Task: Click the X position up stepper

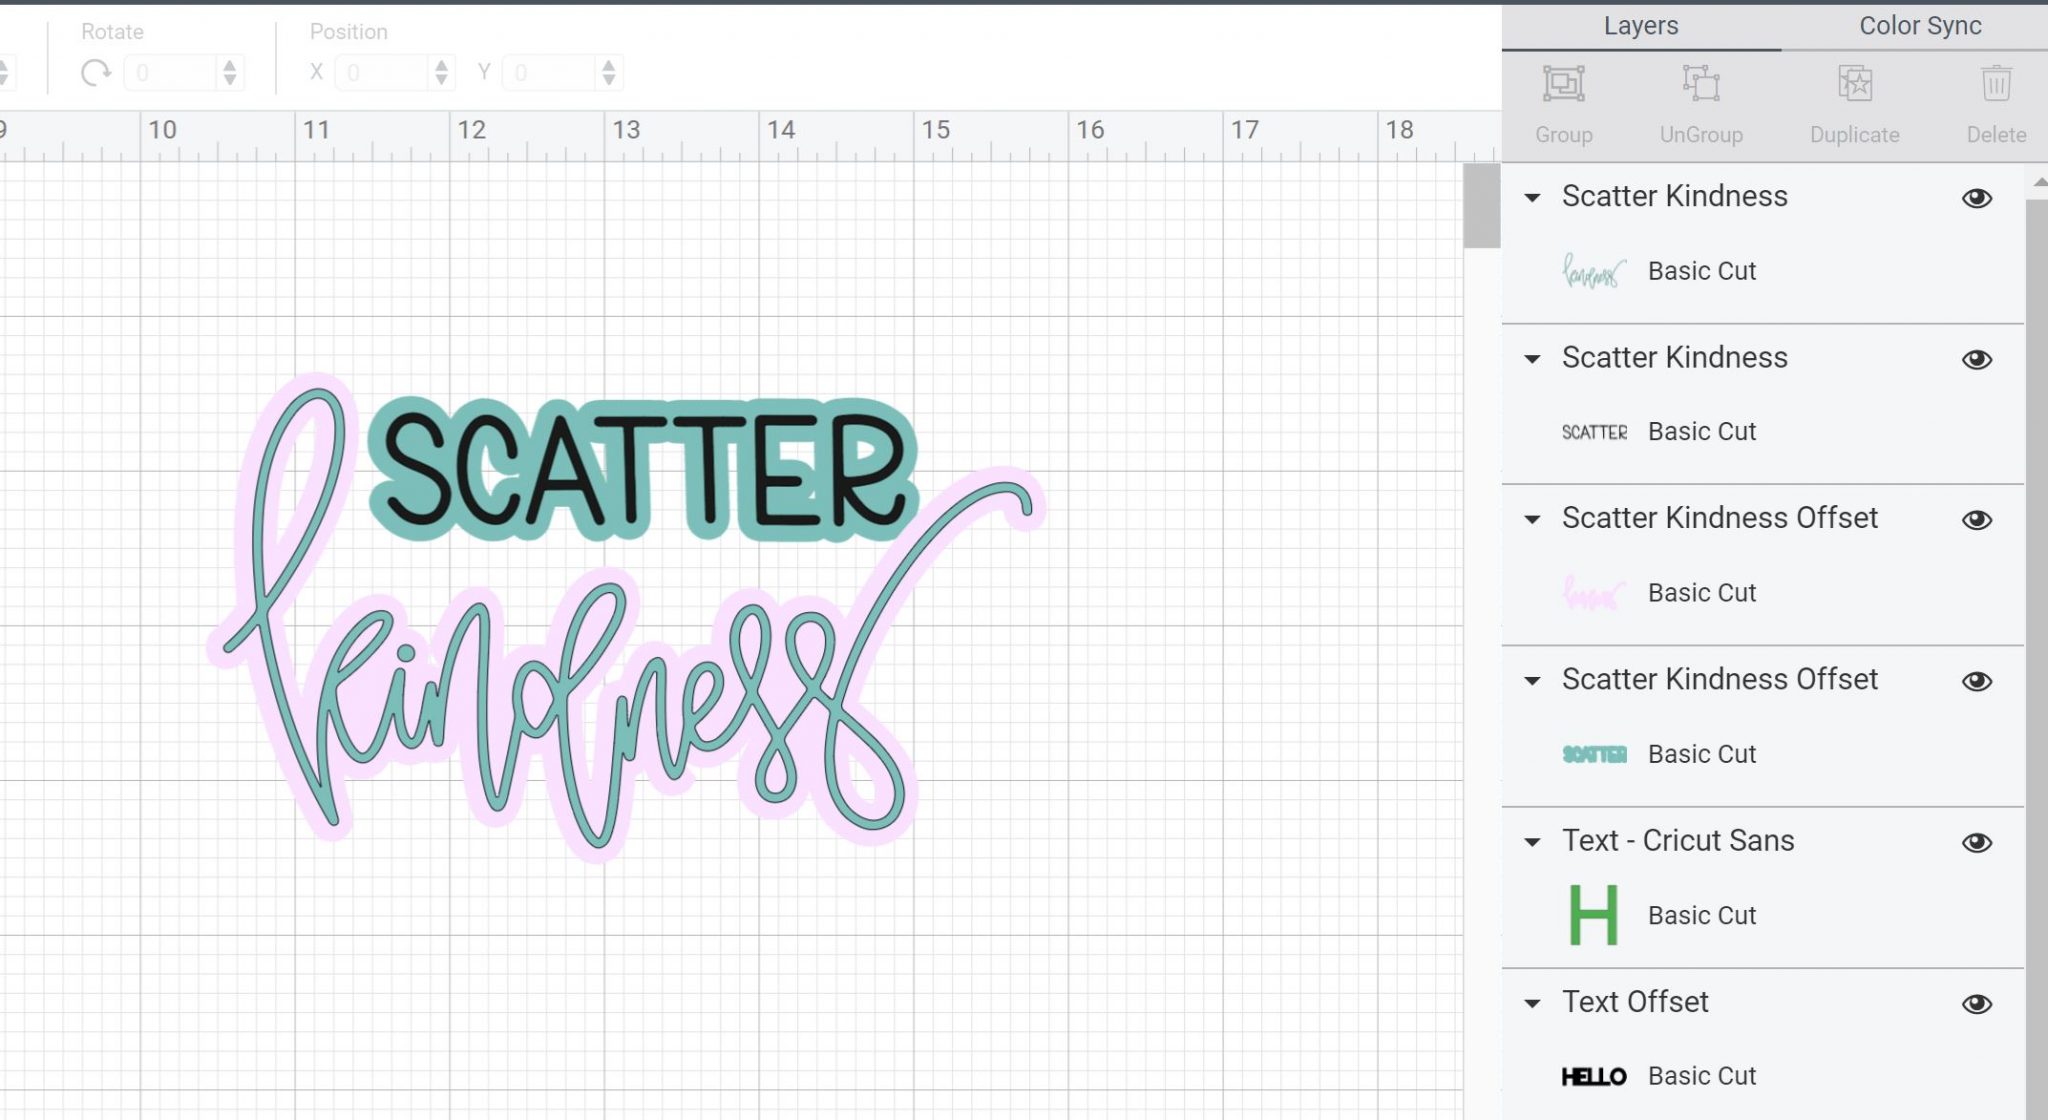Action: 441,65
